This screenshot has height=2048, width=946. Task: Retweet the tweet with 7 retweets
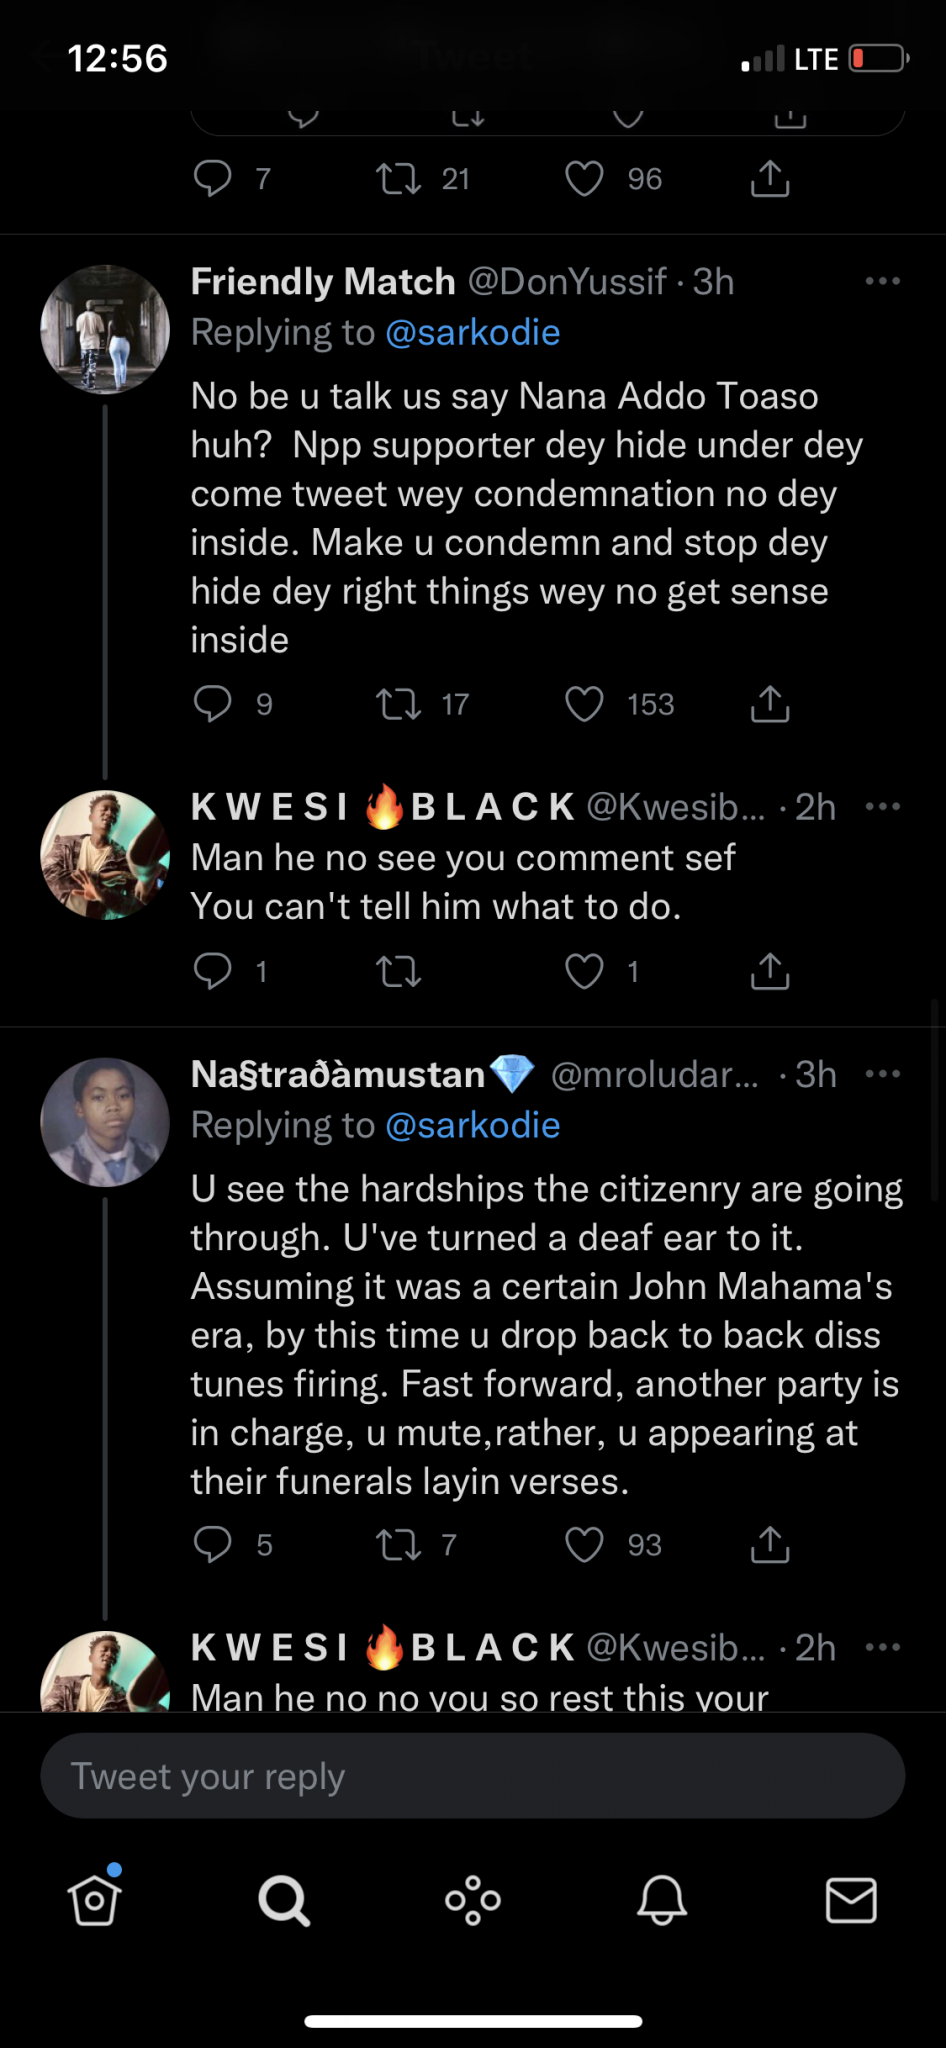(x=398, y=1545)
